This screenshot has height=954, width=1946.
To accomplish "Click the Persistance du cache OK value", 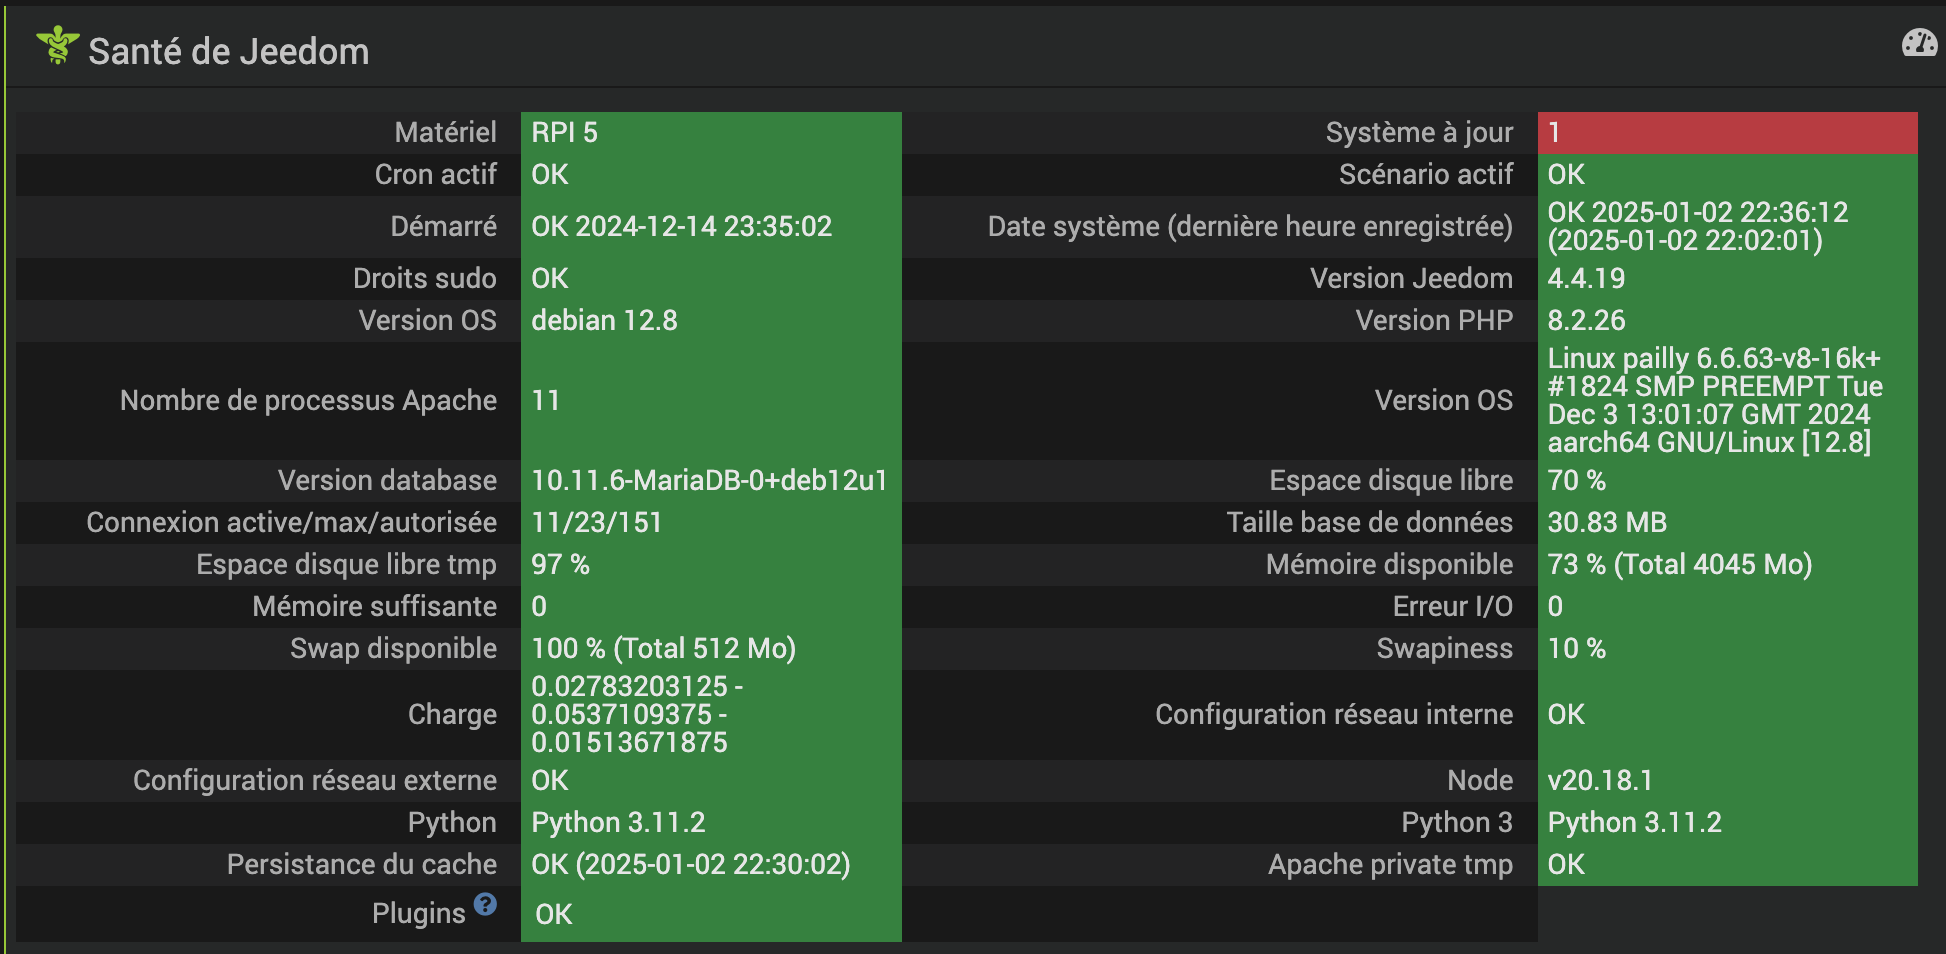I will tap(690, 864).
